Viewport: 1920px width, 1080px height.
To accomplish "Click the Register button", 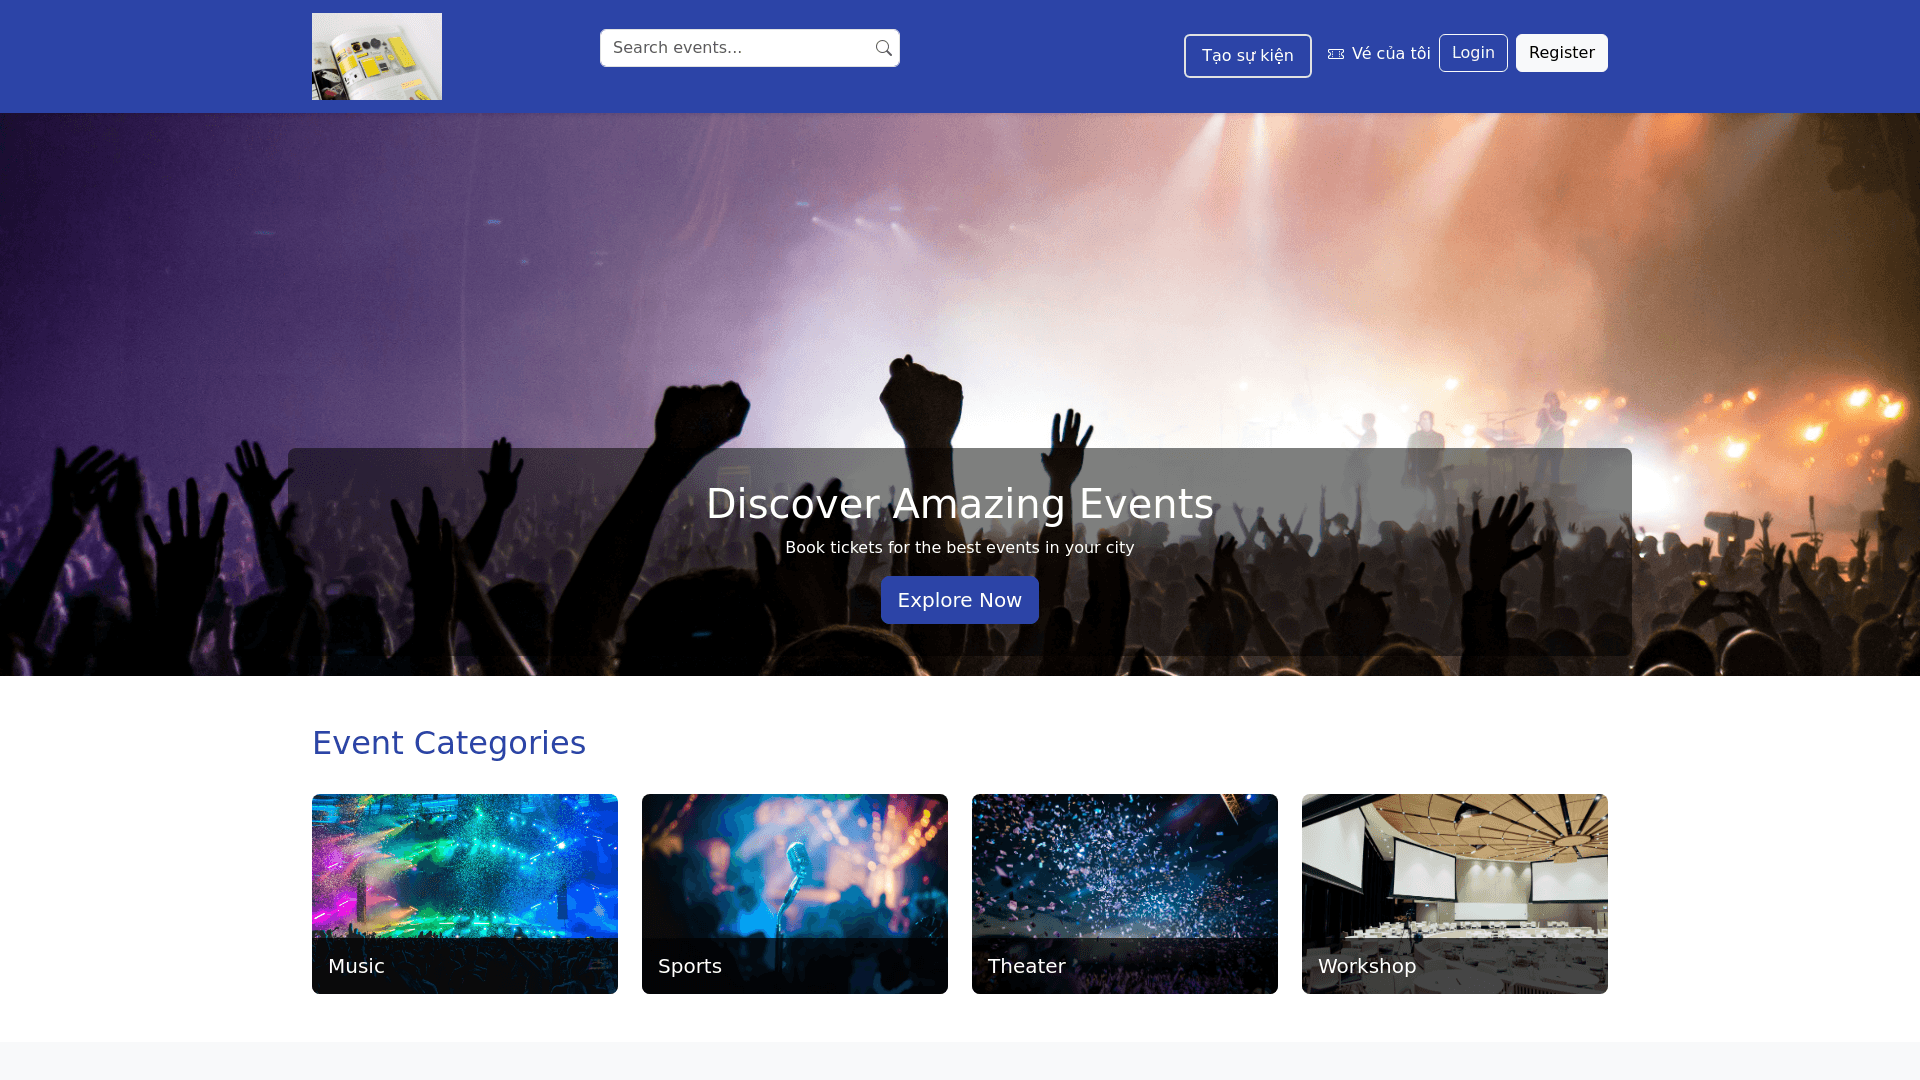I will click(1561, 53).
